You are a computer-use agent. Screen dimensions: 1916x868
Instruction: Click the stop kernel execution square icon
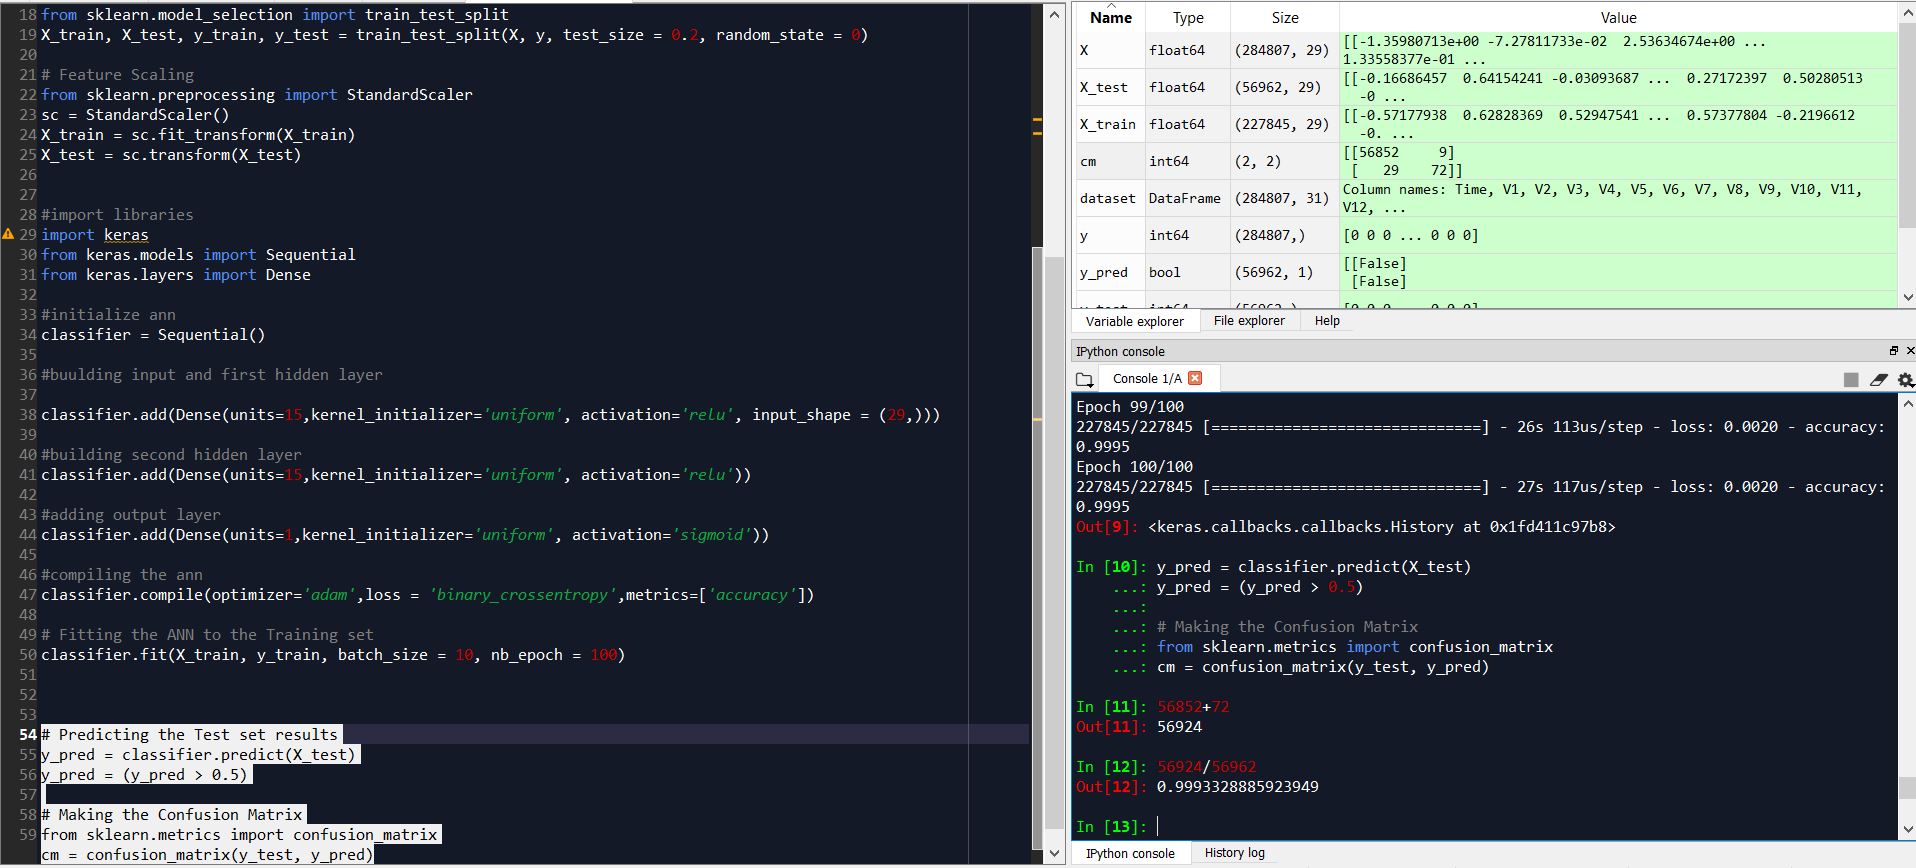pos(1851,380)
